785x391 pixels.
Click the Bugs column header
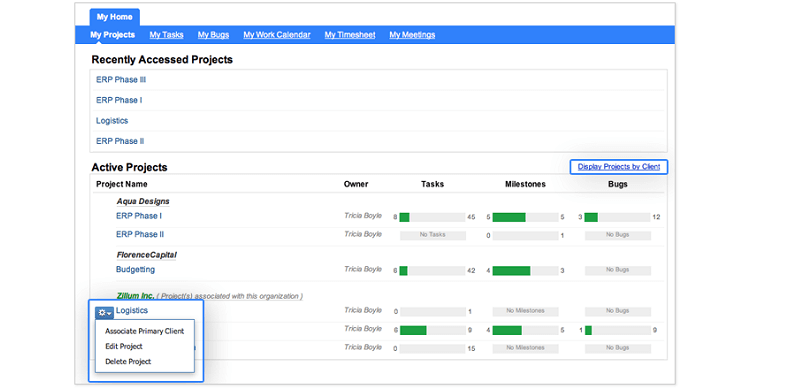tap(618, 184)
